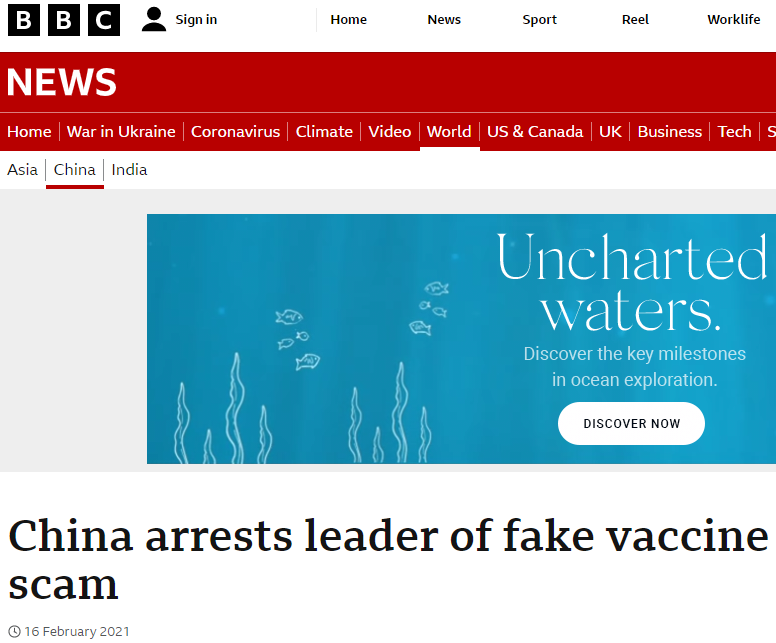Click the BBC logo blocks
Screen dimensions: 776x643
point(64,20)
